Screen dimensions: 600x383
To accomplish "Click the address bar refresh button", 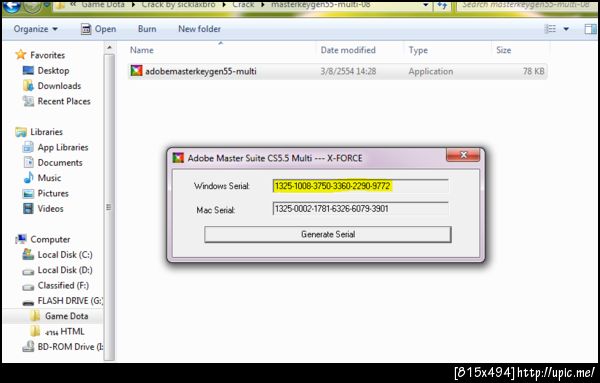I will (442, 5).
